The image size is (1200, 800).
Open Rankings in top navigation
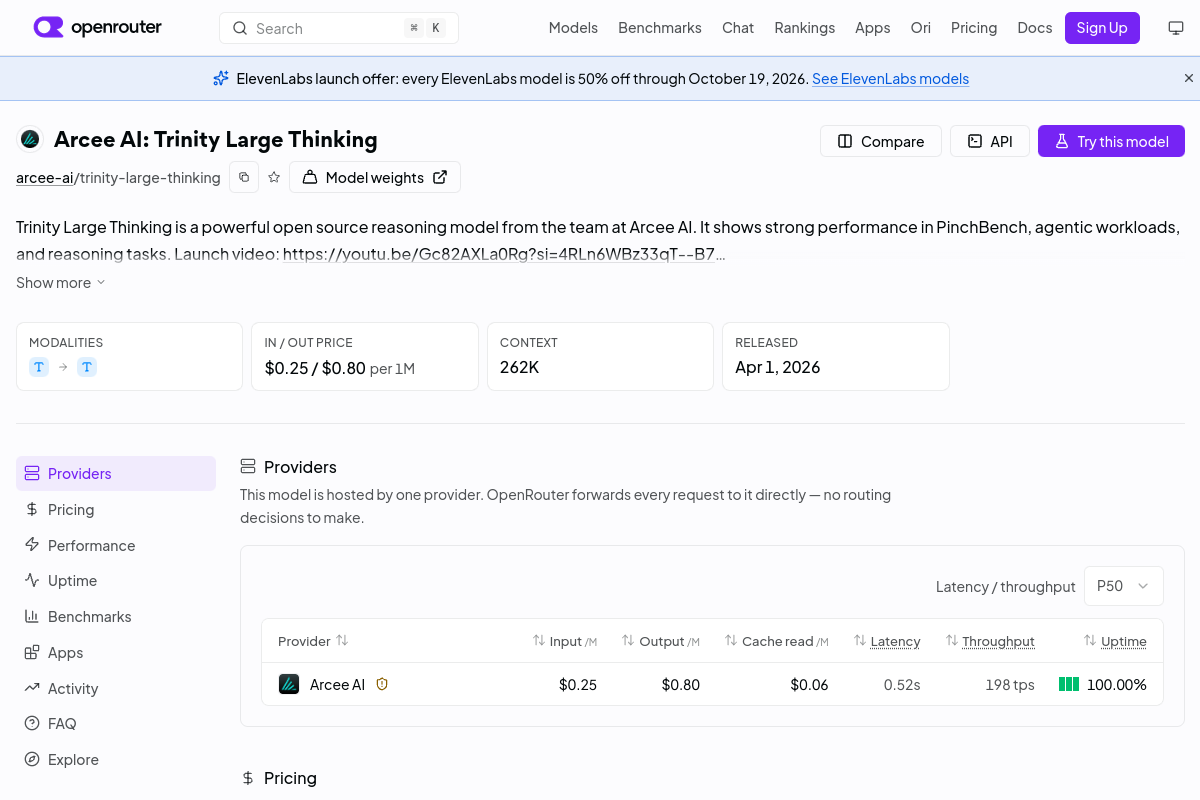click(x=805, y=28)
